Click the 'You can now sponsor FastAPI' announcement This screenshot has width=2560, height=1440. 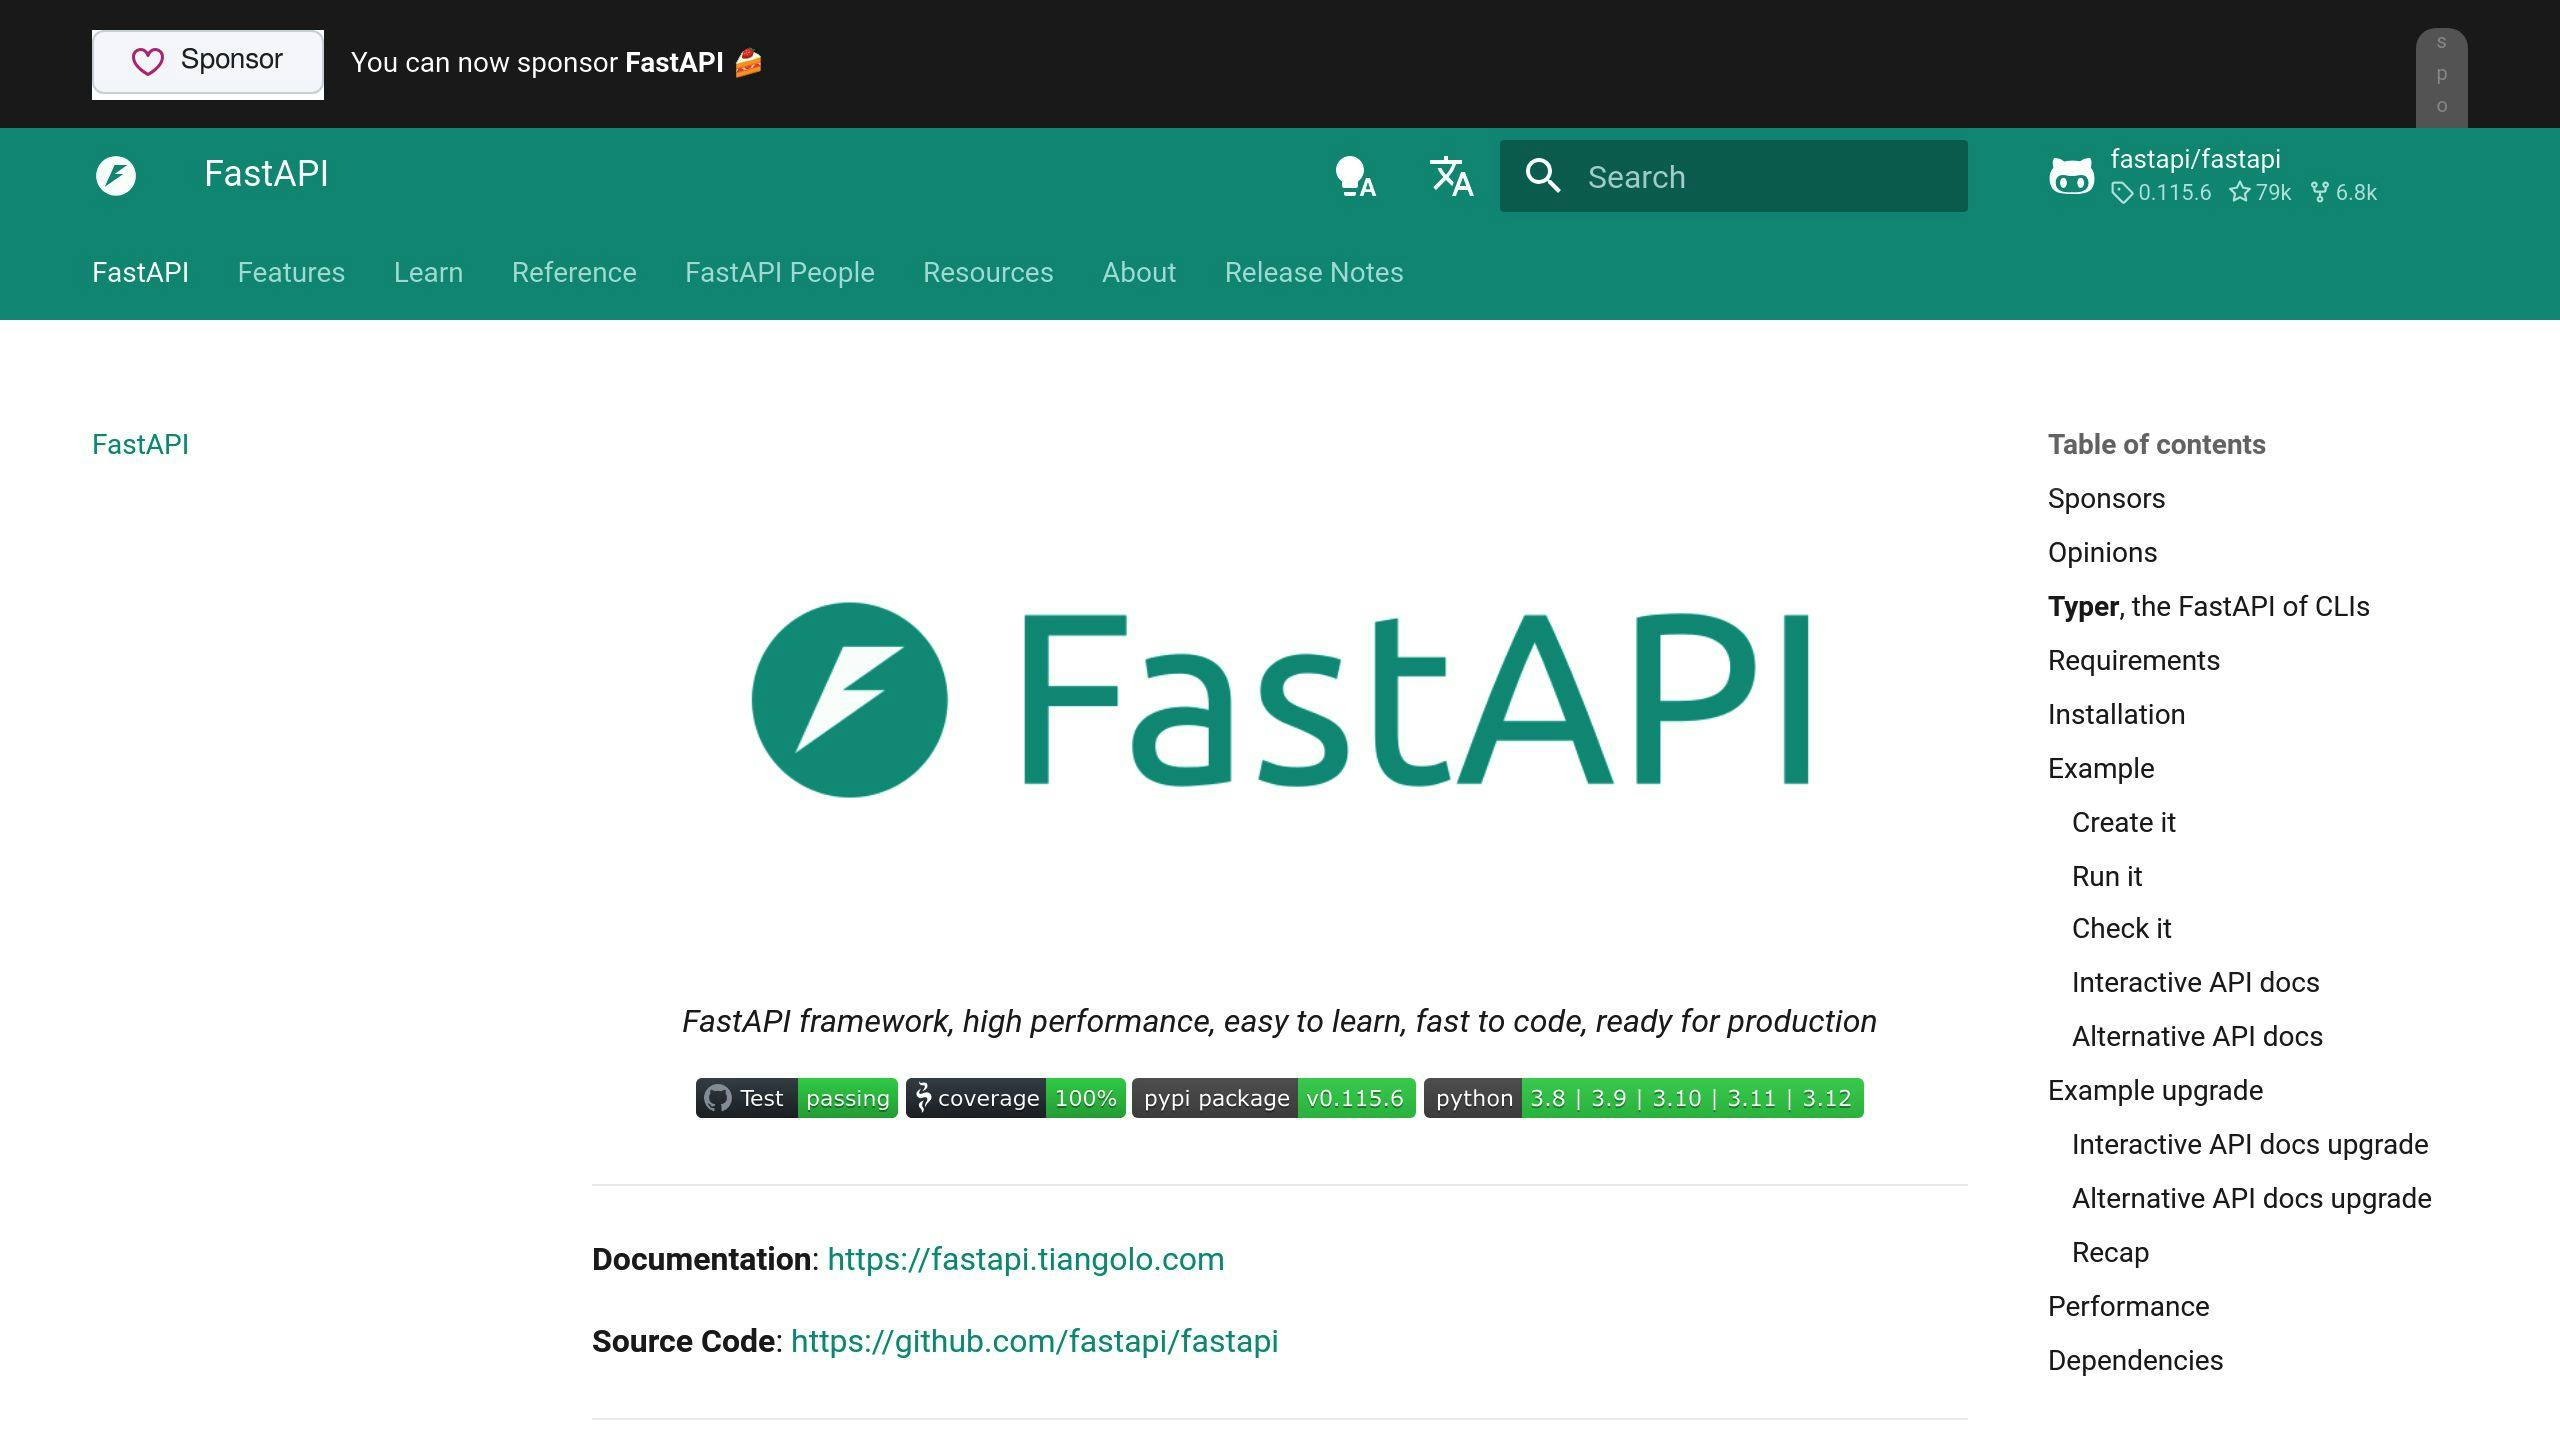click(x=557, y=63)
